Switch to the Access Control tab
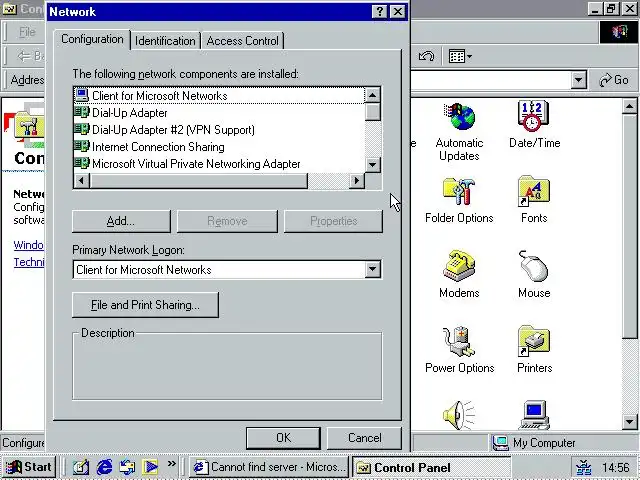640x480 pixels. tap(242, 41)
